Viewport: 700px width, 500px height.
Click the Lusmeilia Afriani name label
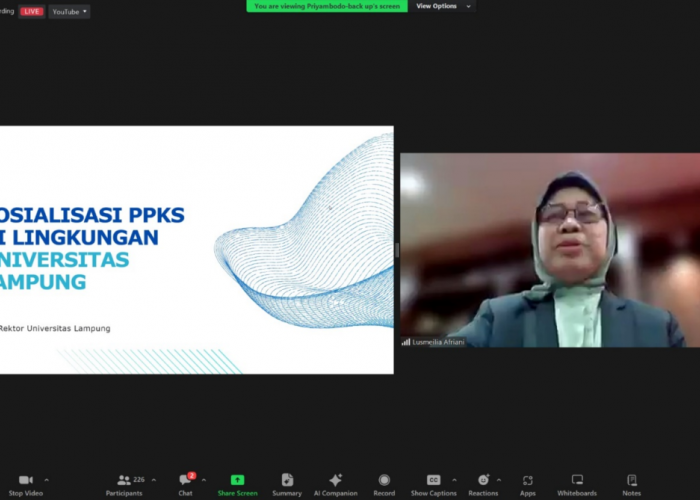tap(438, 342)
